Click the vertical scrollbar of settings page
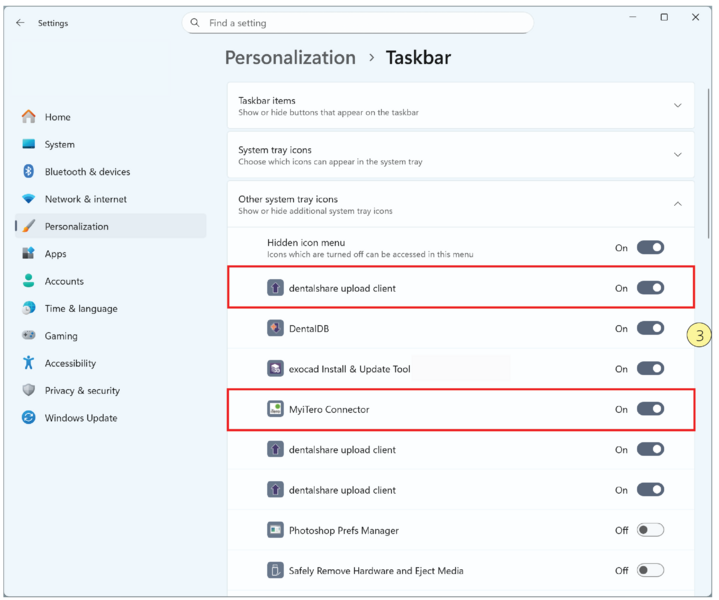The height and width of the screenshot is (600, 719). click(709, 163)
